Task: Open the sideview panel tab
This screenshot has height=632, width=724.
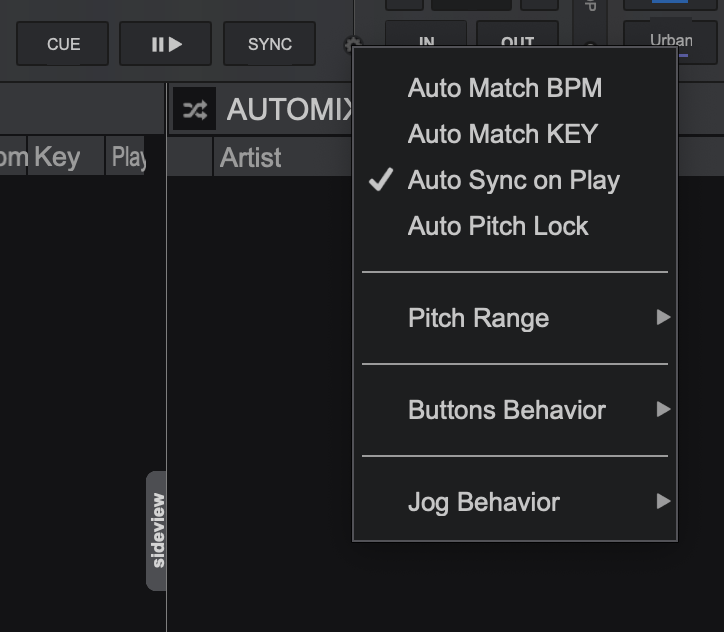Action: (157, 531)
